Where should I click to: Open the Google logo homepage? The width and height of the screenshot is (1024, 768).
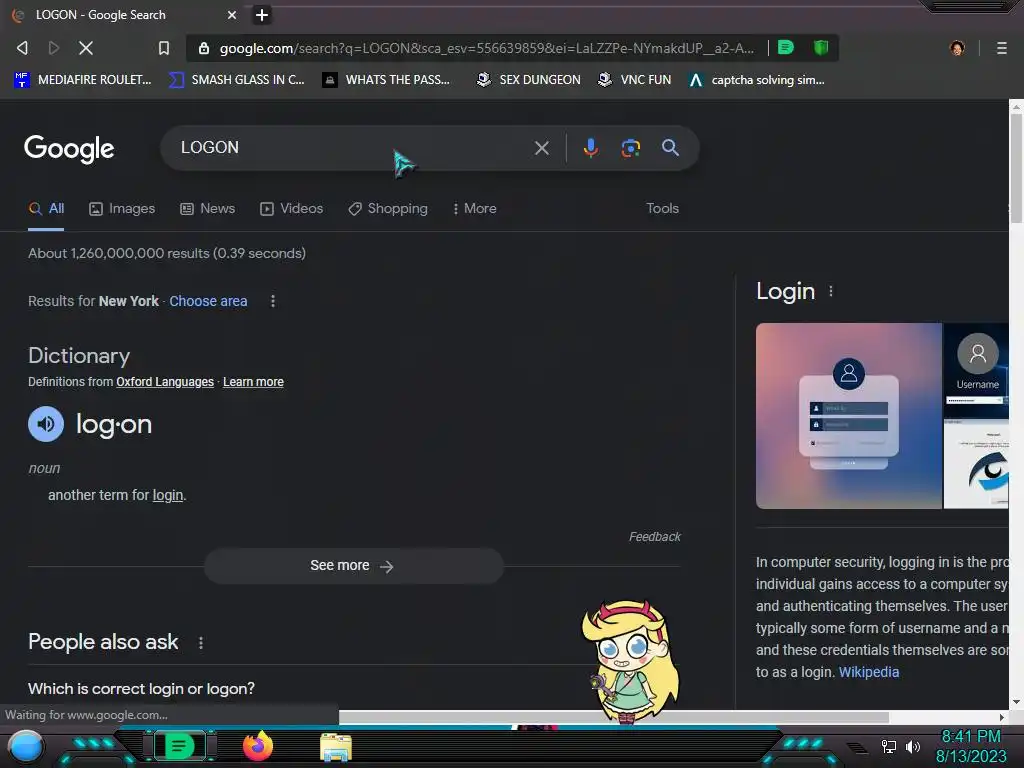click(x=69, y=149)
